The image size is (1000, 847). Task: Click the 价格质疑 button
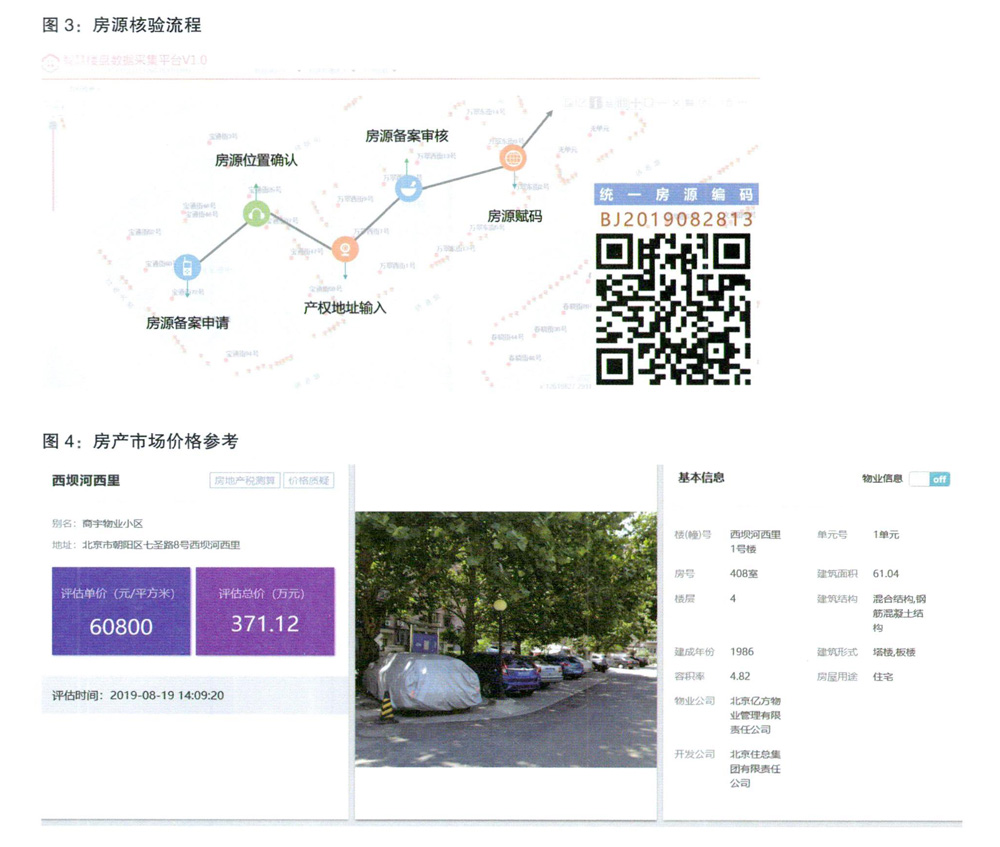click(x=309, y=480)
